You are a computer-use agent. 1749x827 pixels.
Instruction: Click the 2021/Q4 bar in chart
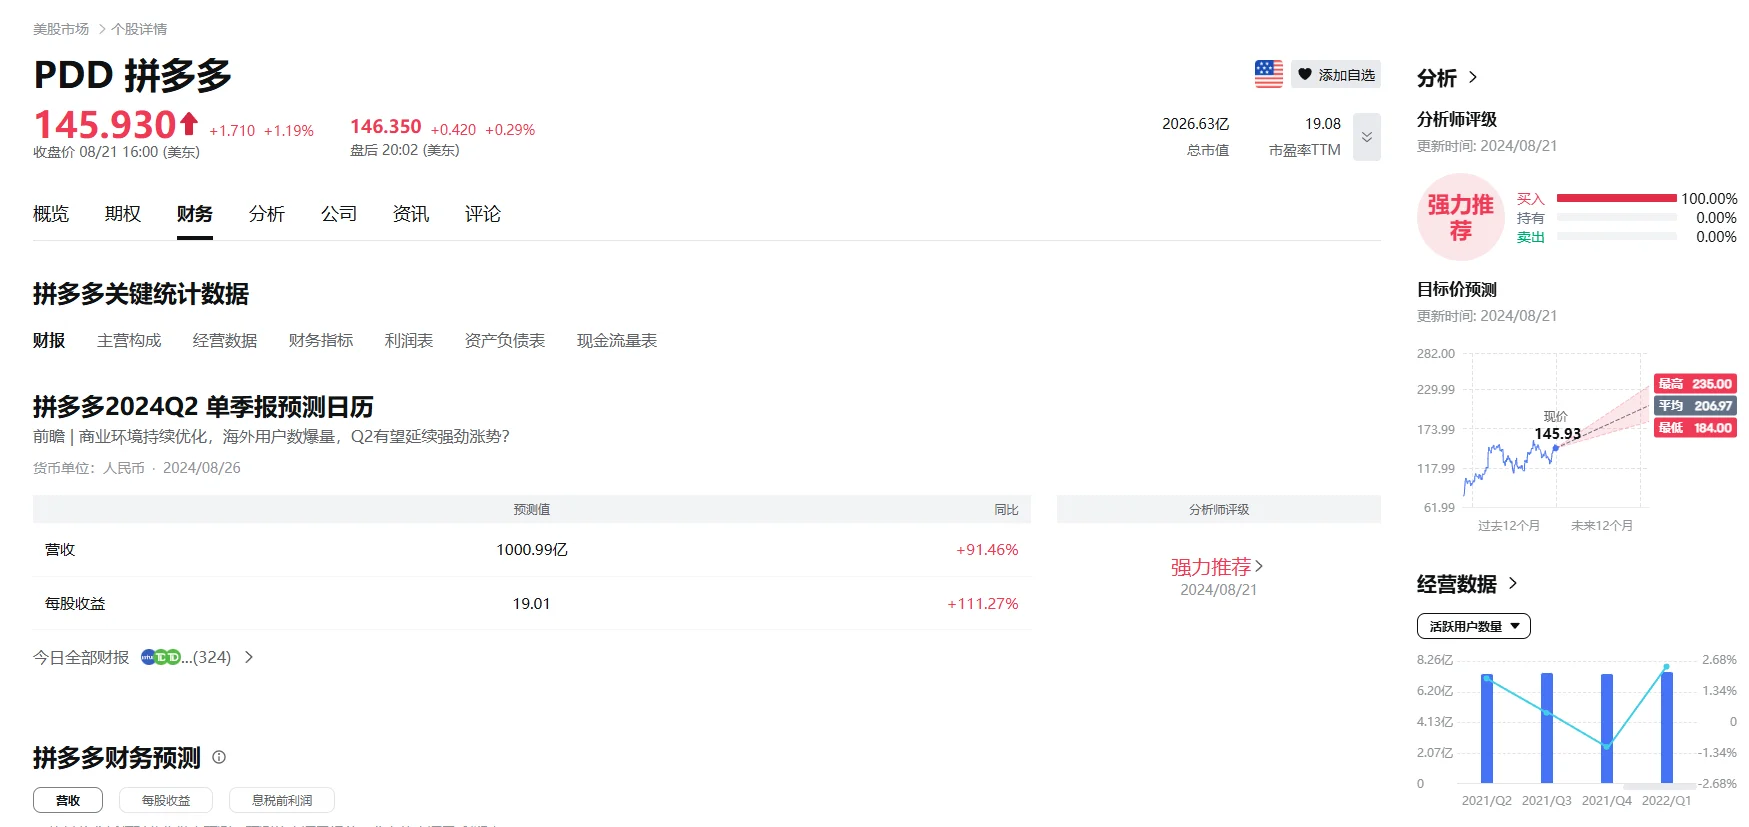(x=1607, y=728)
